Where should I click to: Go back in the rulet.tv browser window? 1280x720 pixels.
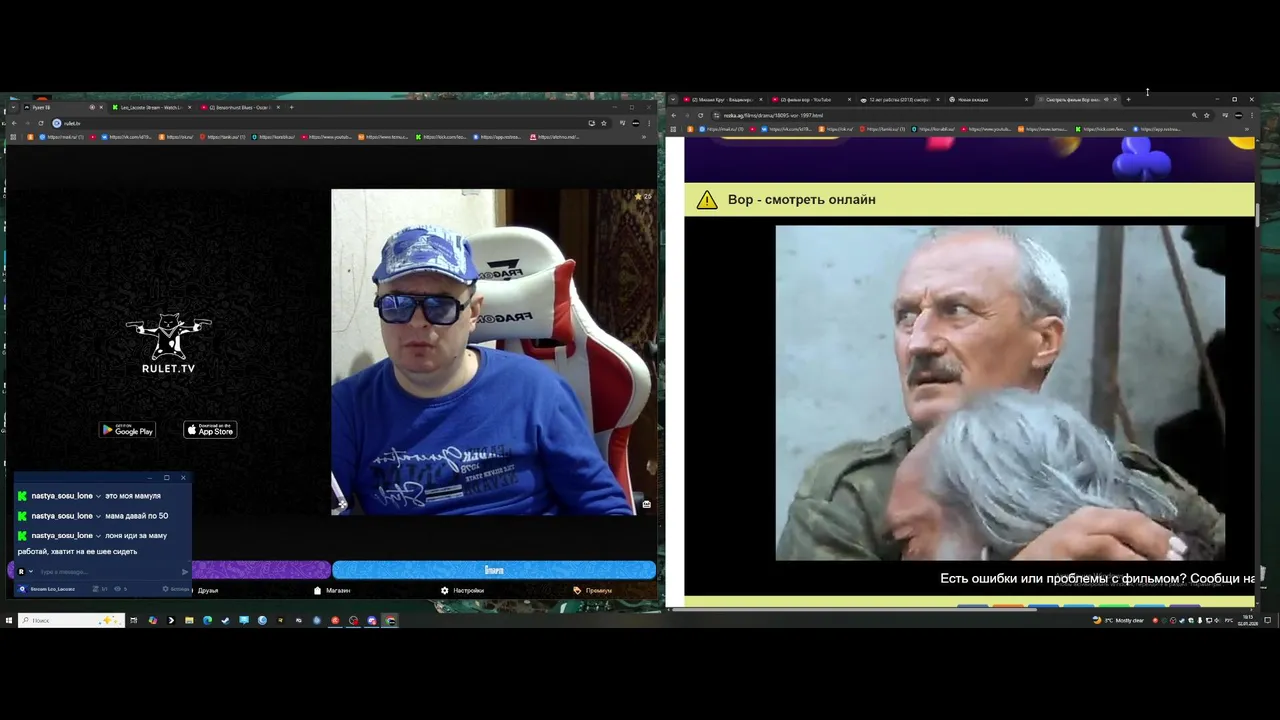pyautogui.click(x=14, y=123)
